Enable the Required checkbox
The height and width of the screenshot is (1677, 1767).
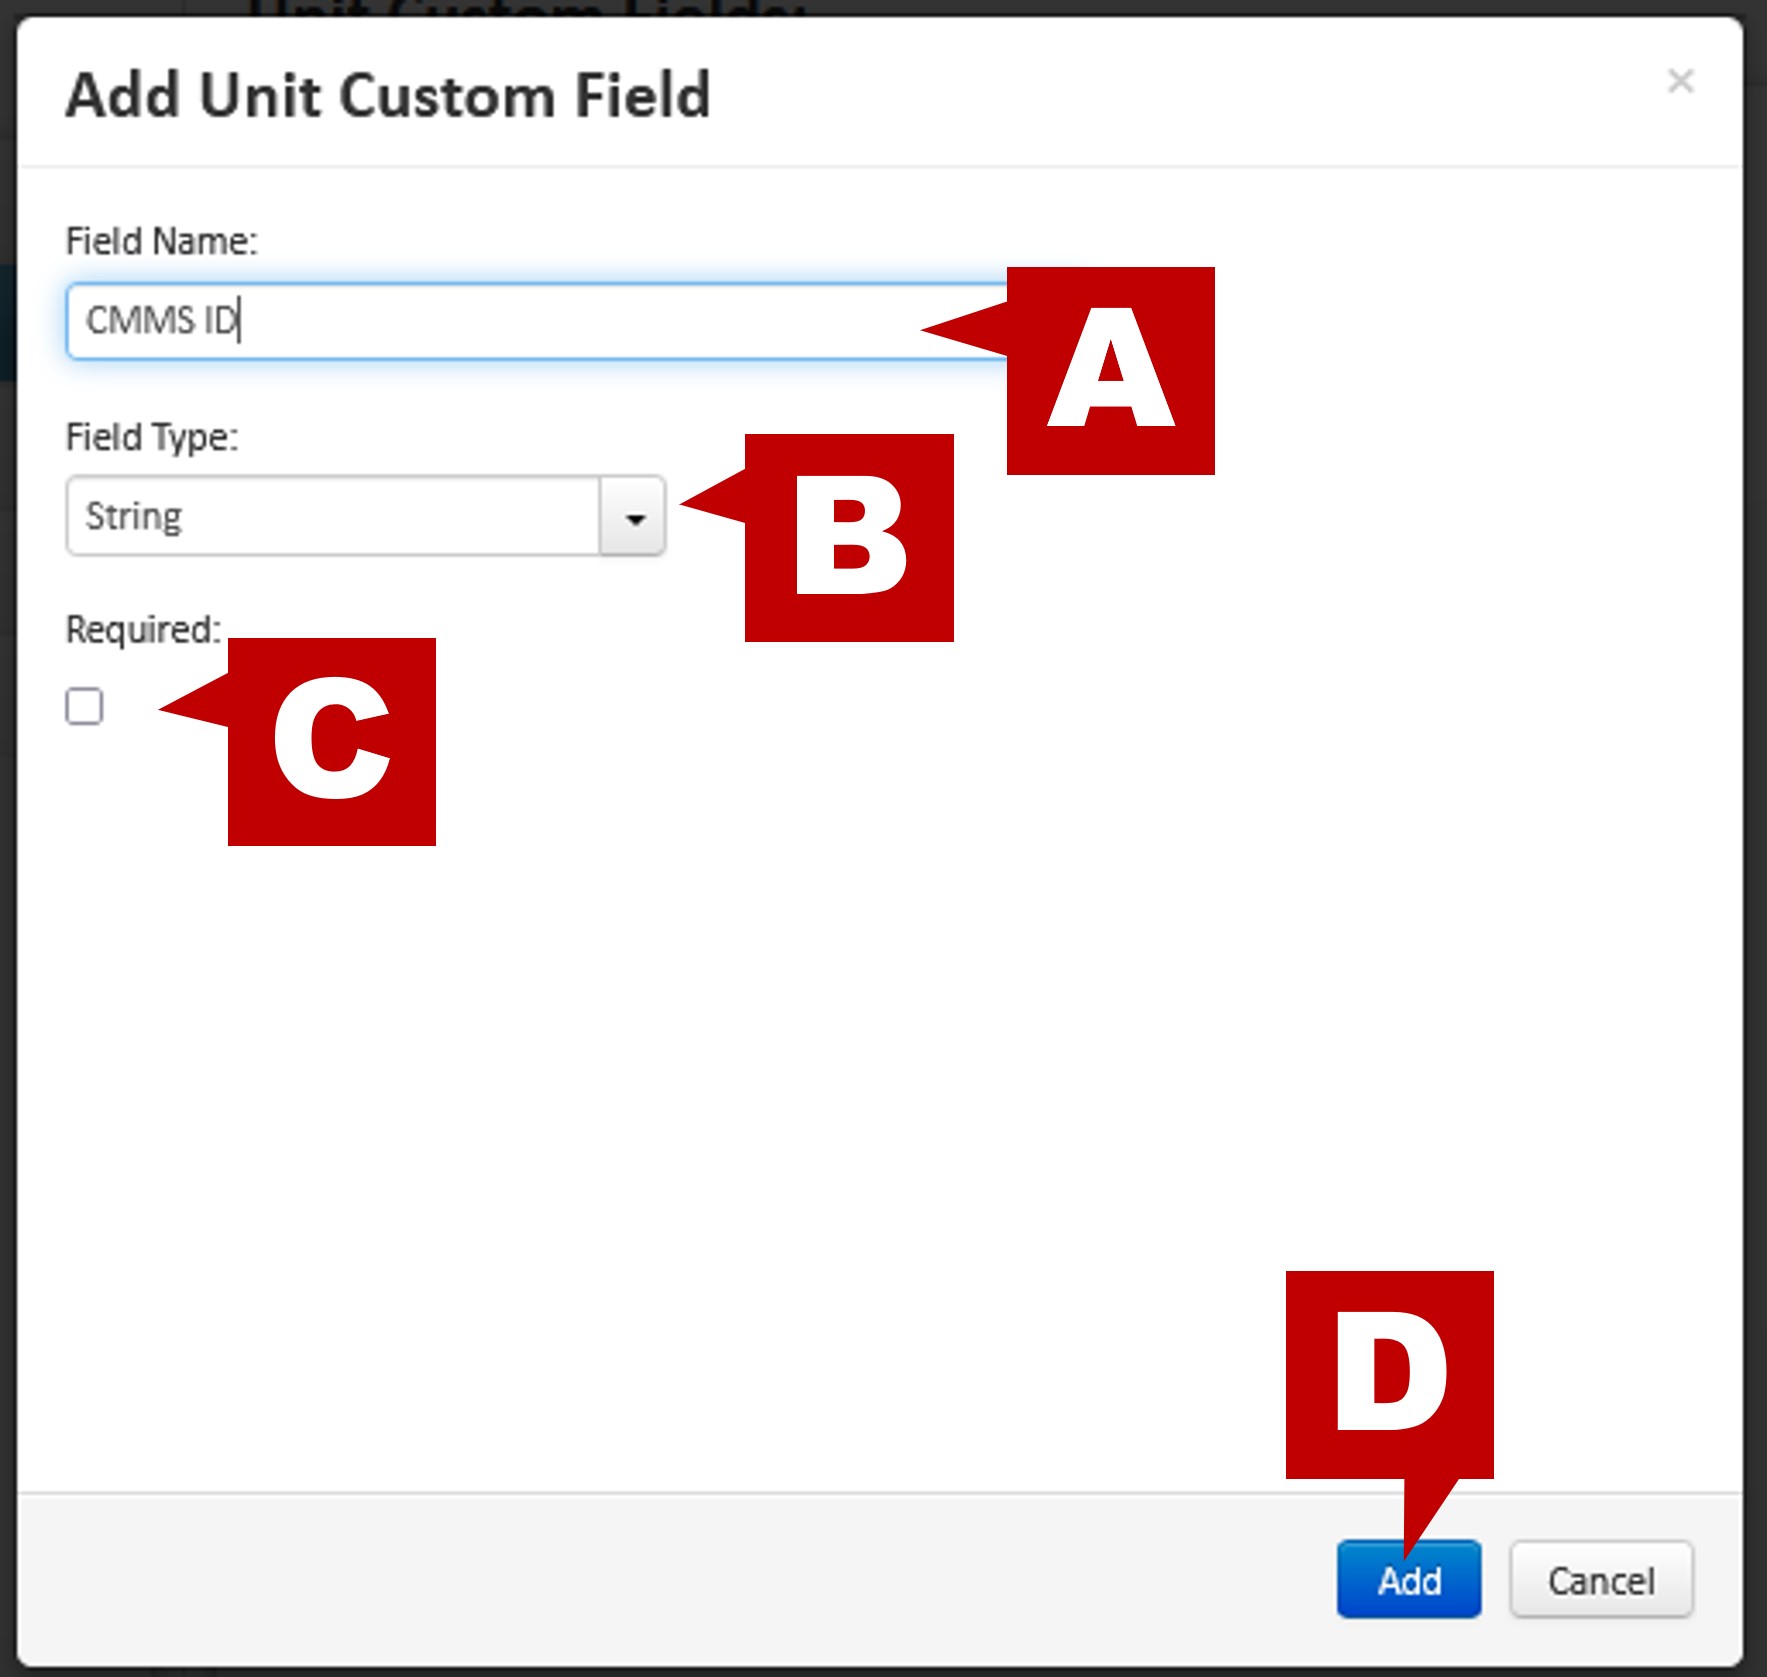(x=84, y=706)
